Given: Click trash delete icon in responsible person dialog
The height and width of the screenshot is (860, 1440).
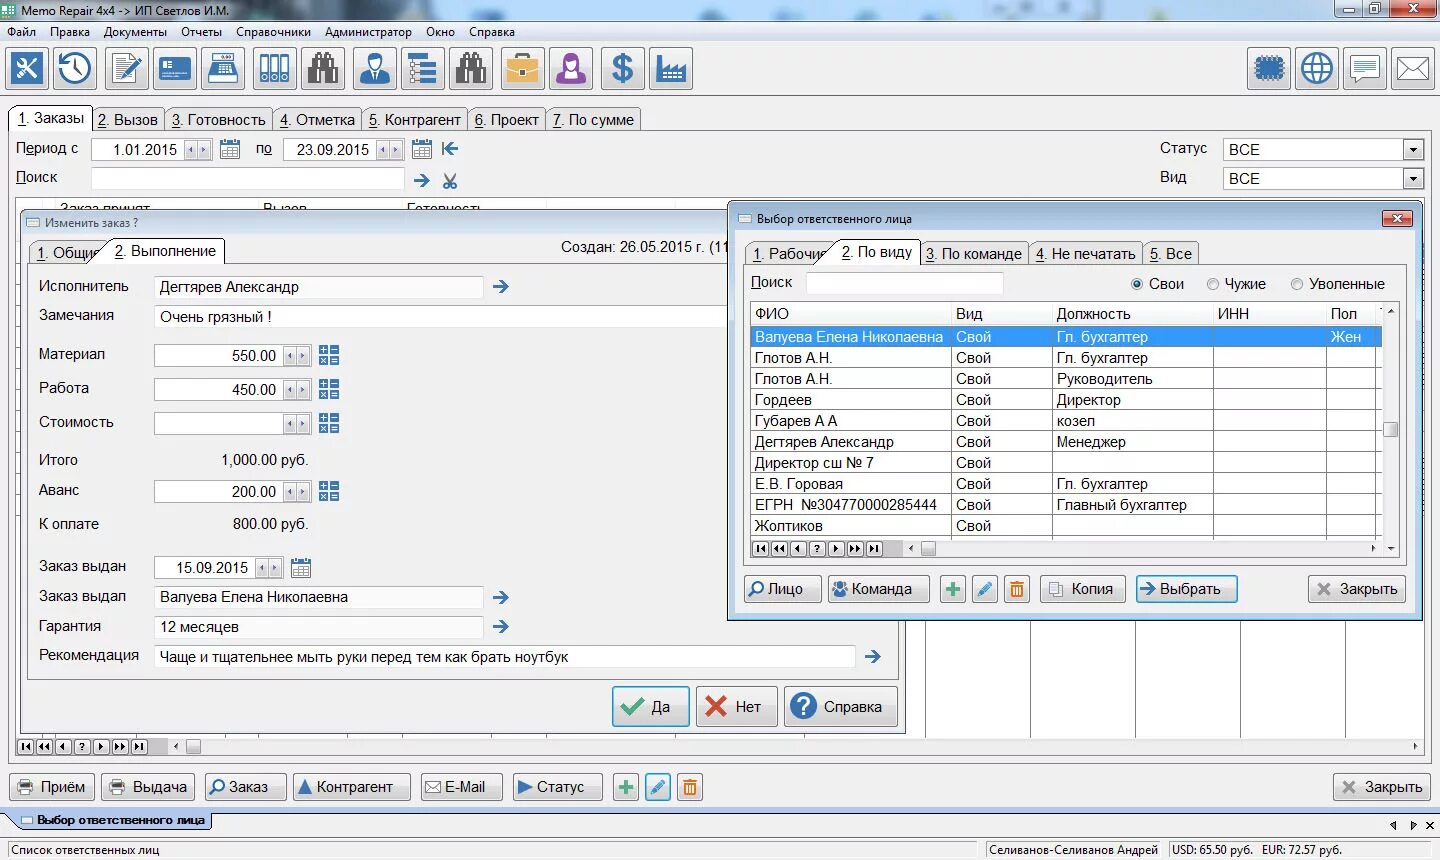Looking at the screenshot, I should pos(1017,589).
